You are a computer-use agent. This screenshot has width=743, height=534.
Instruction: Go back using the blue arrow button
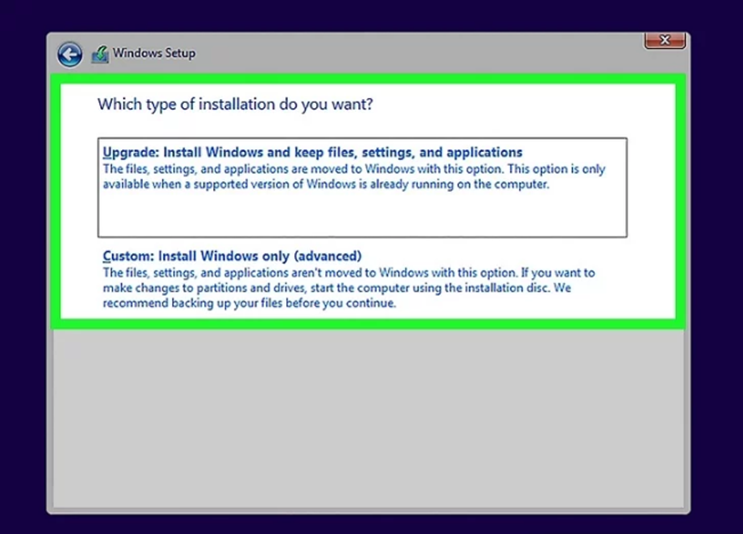pos(70,54)
